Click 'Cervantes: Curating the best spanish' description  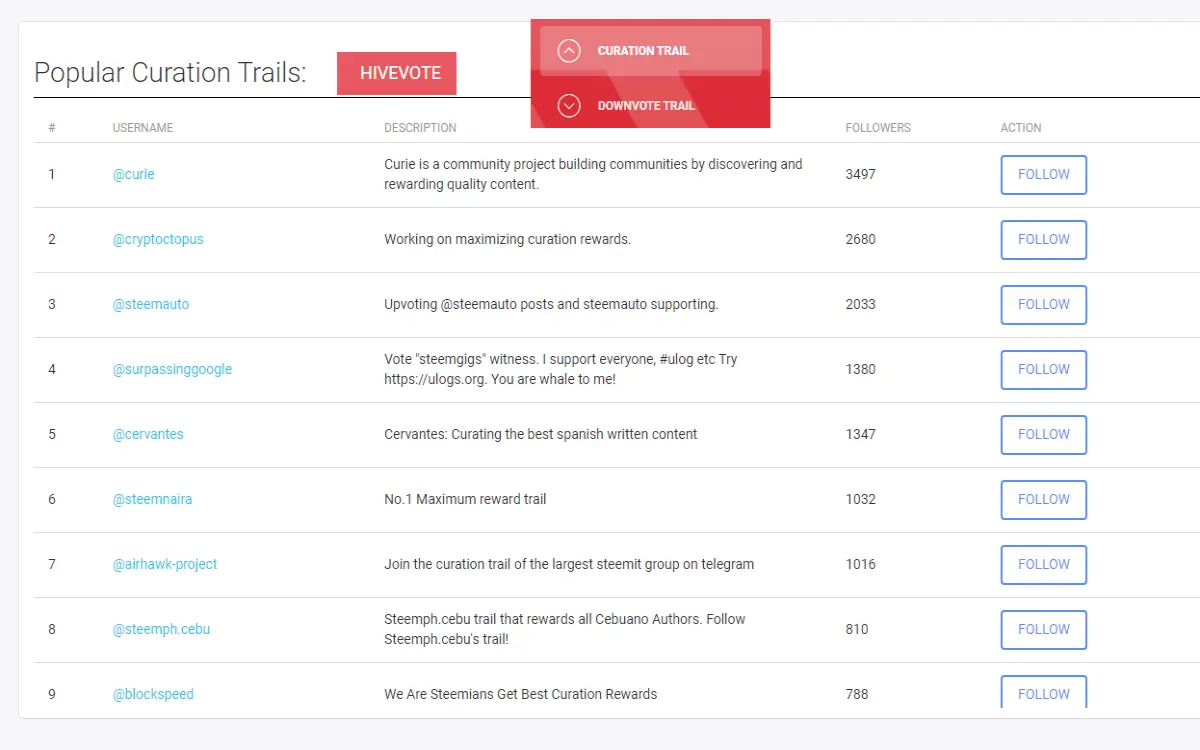[x=541, y=434]
